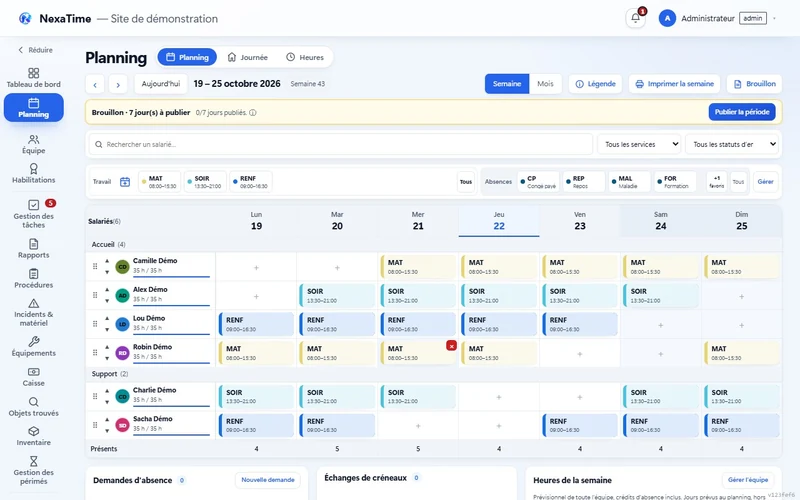Image resolution: width=800 pixels, height=500 pixels.
Task: Expand the Administrateur account menu arrow
Action: (774, 18)
